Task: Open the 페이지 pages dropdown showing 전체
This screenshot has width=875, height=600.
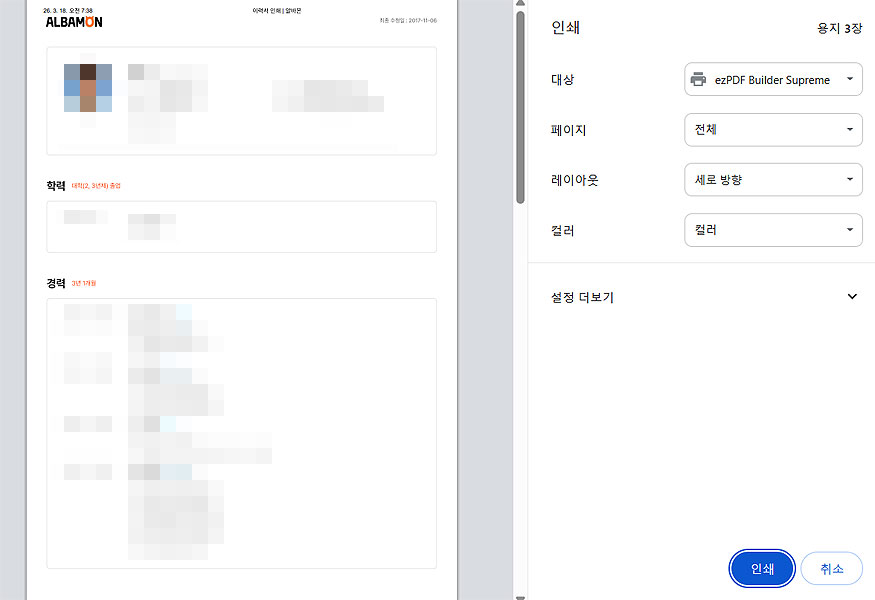Action: point(773,130)
